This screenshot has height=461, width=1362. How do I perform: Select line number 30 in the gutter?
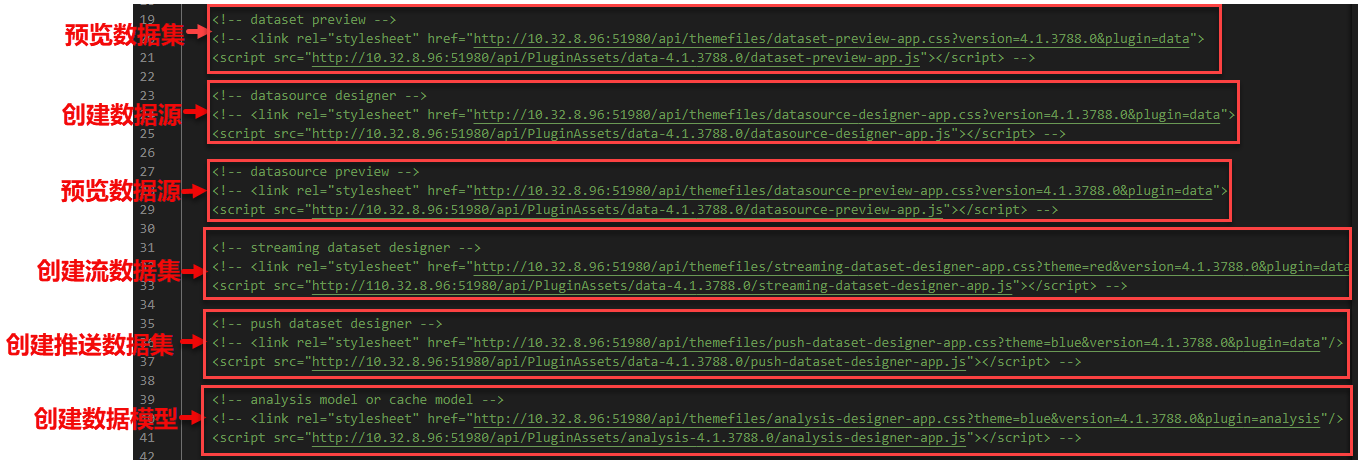[147, 229]
